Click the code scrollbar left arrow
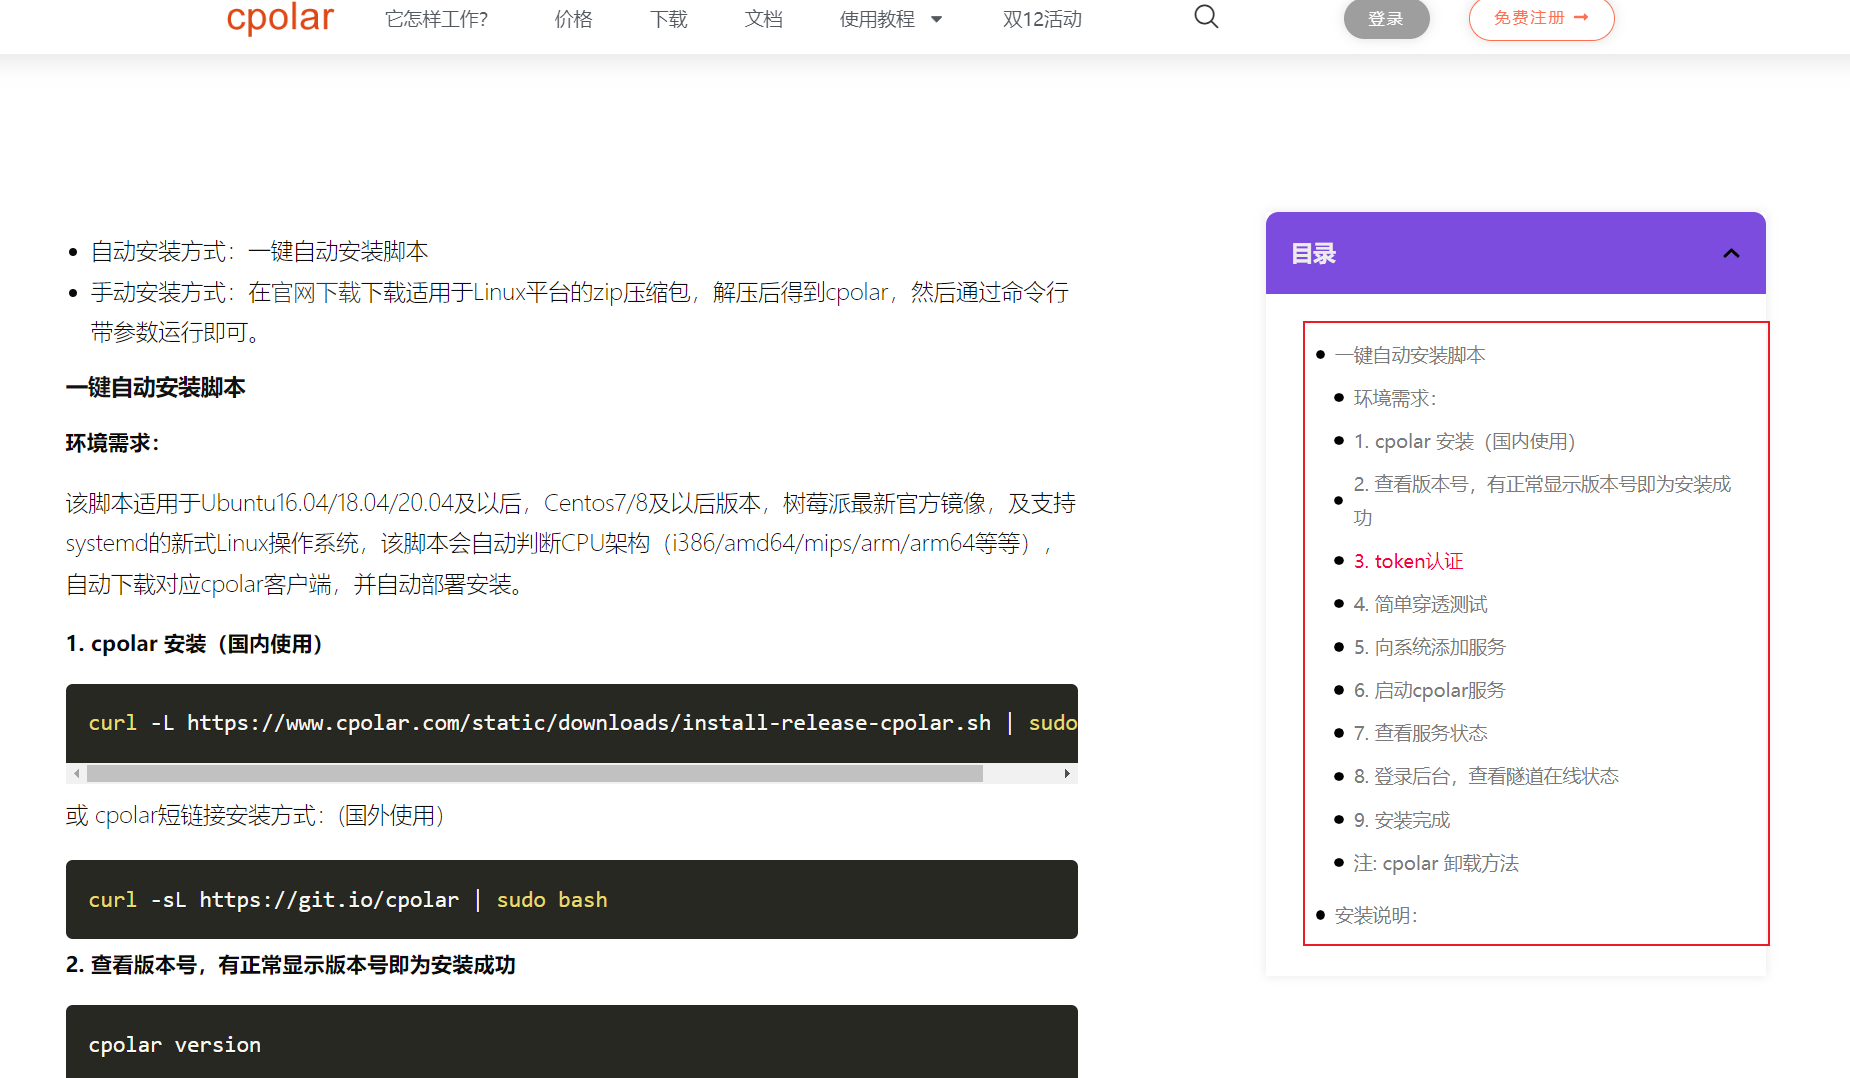 (77, 773)
